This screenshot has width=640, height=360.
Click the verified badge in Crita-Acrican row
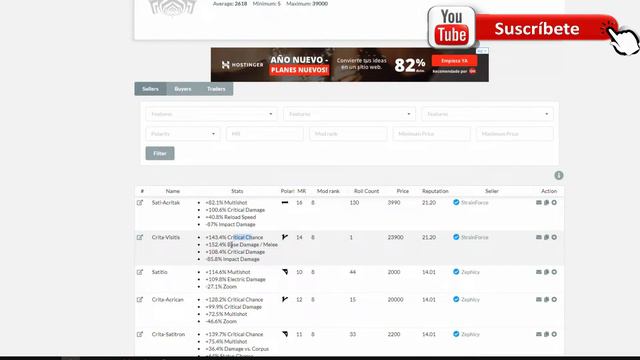coord(456,299)
